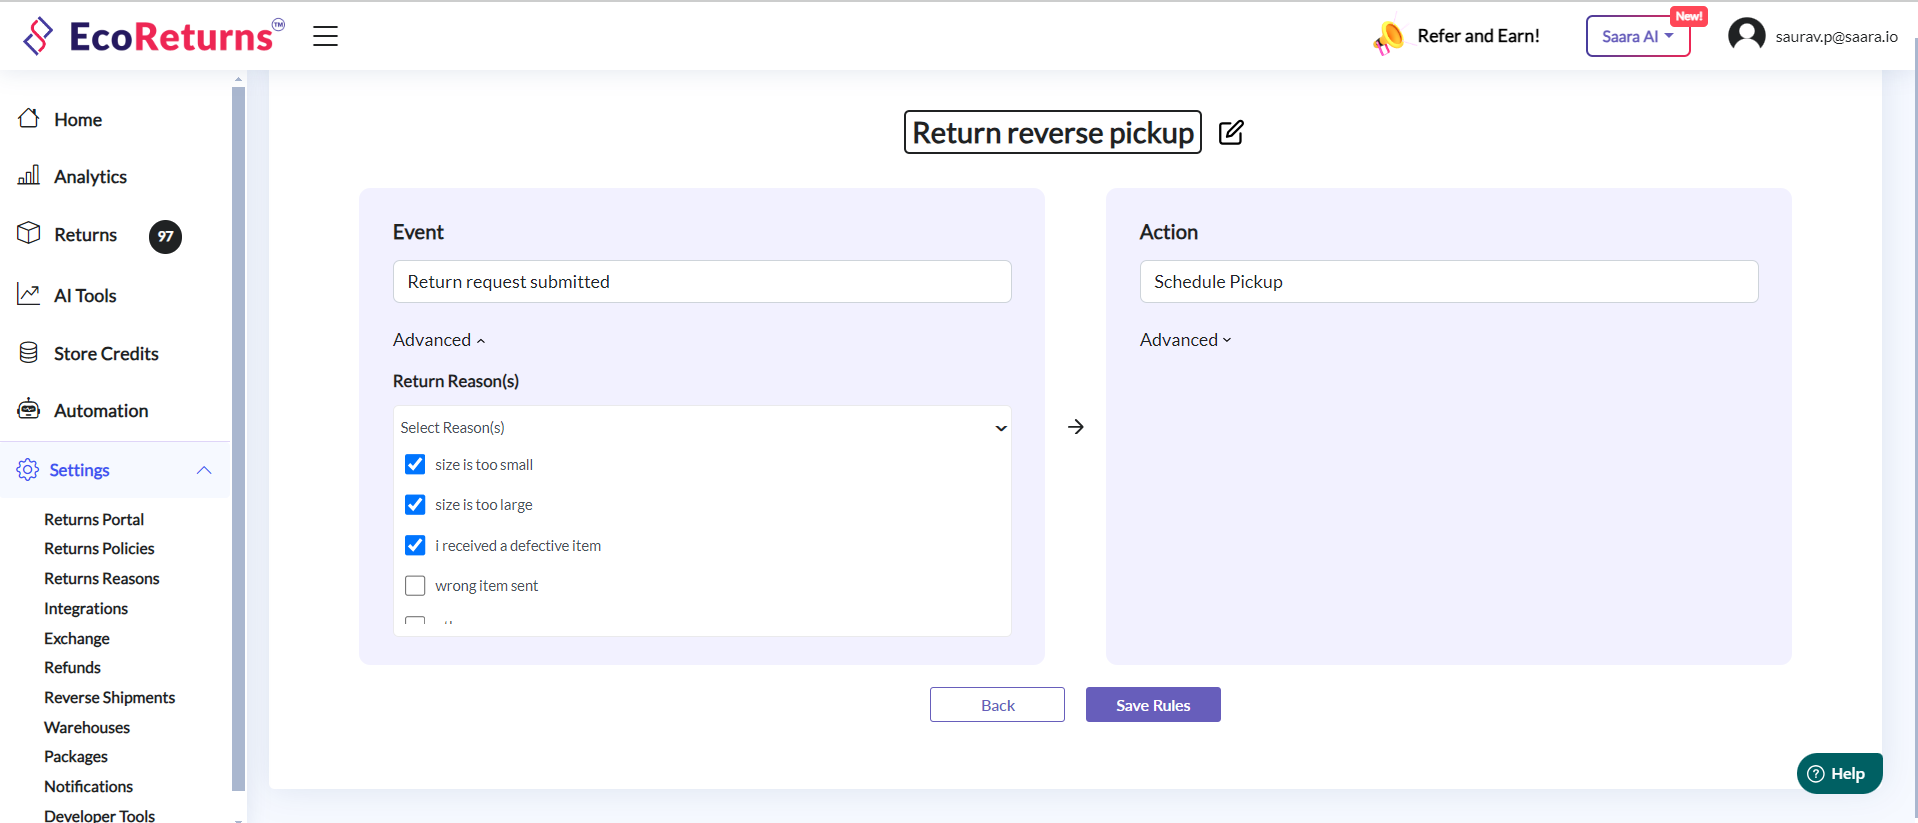This screenshot has width=1918, height=823.
Task: Click the Back button
Action: 997,705
